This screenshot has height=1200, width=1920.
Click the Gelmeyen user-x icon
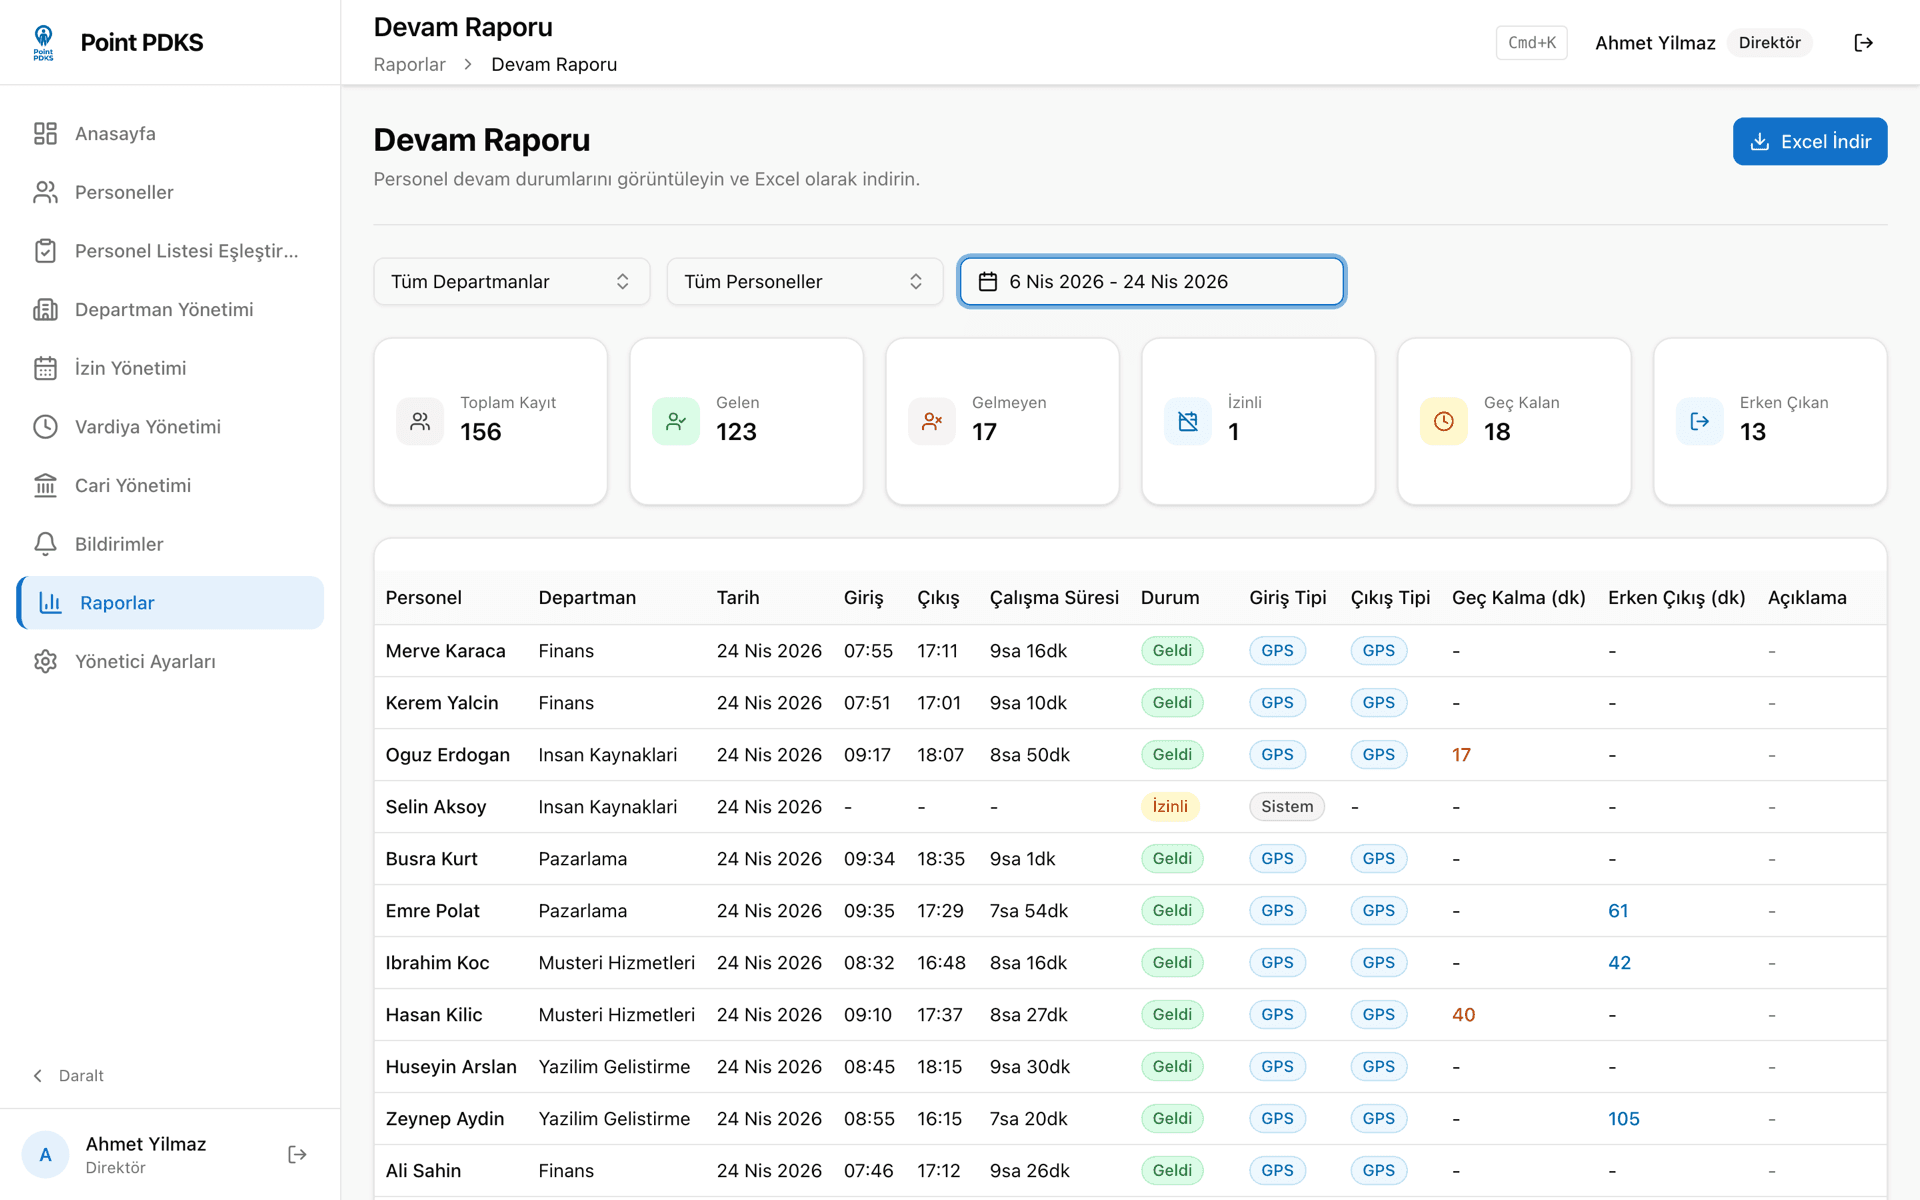click(x=932, y=421)
